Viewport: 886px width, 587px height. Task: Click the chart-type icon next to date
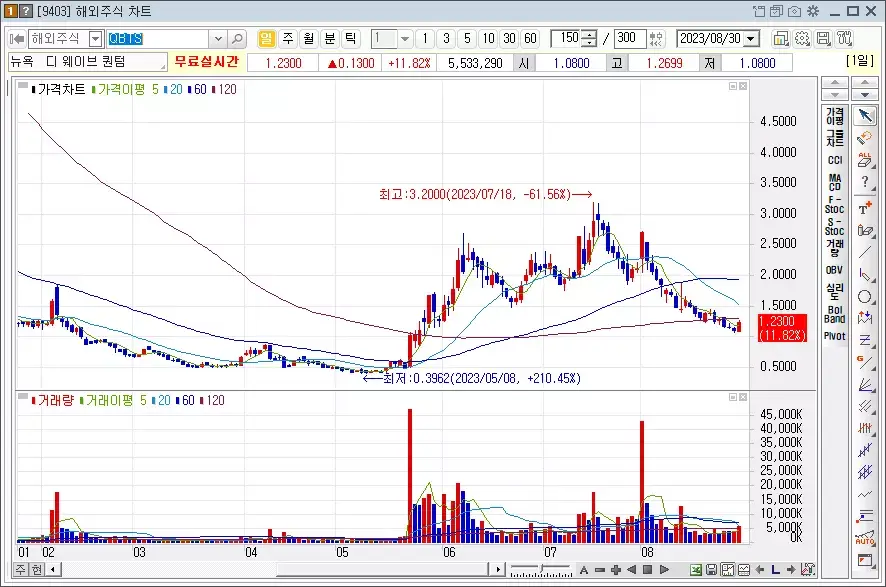[780, 39]
